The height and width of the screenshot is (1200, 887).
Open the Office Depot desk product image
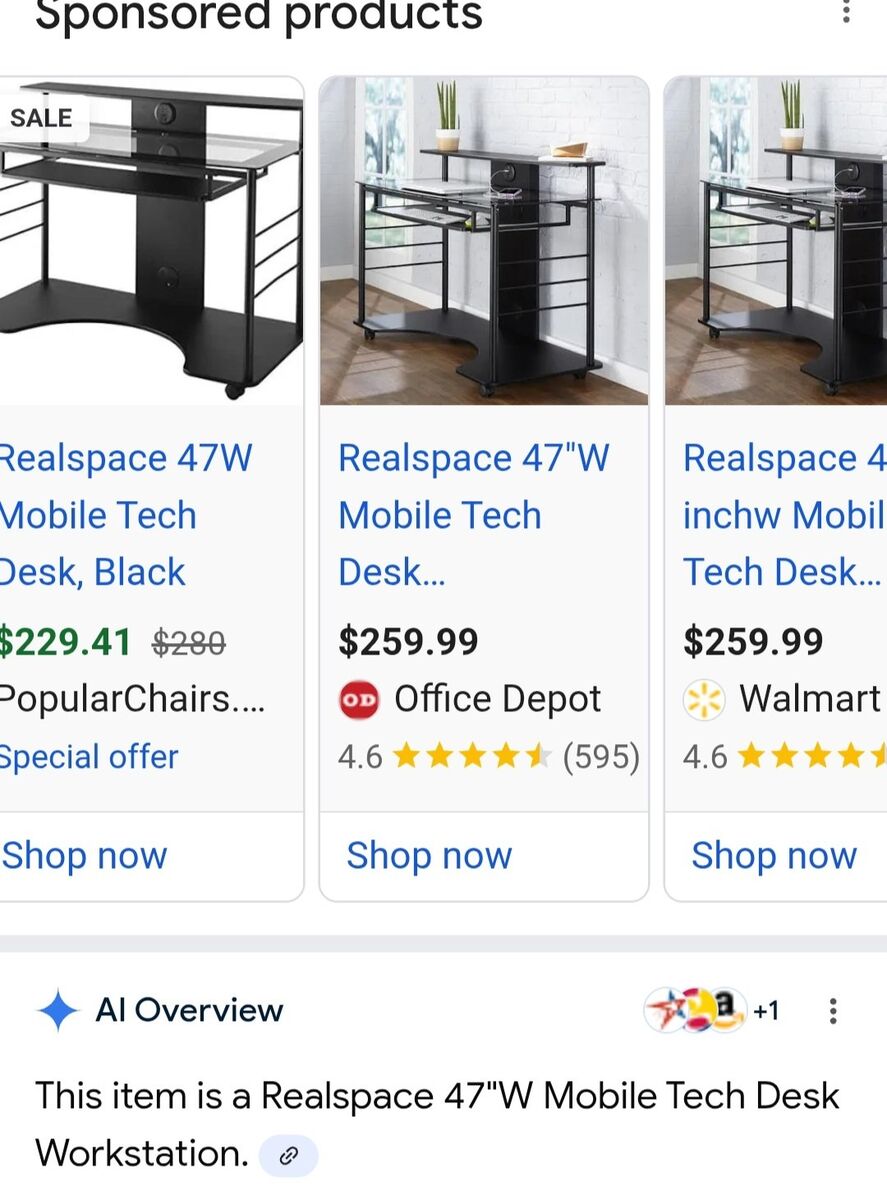484,241
